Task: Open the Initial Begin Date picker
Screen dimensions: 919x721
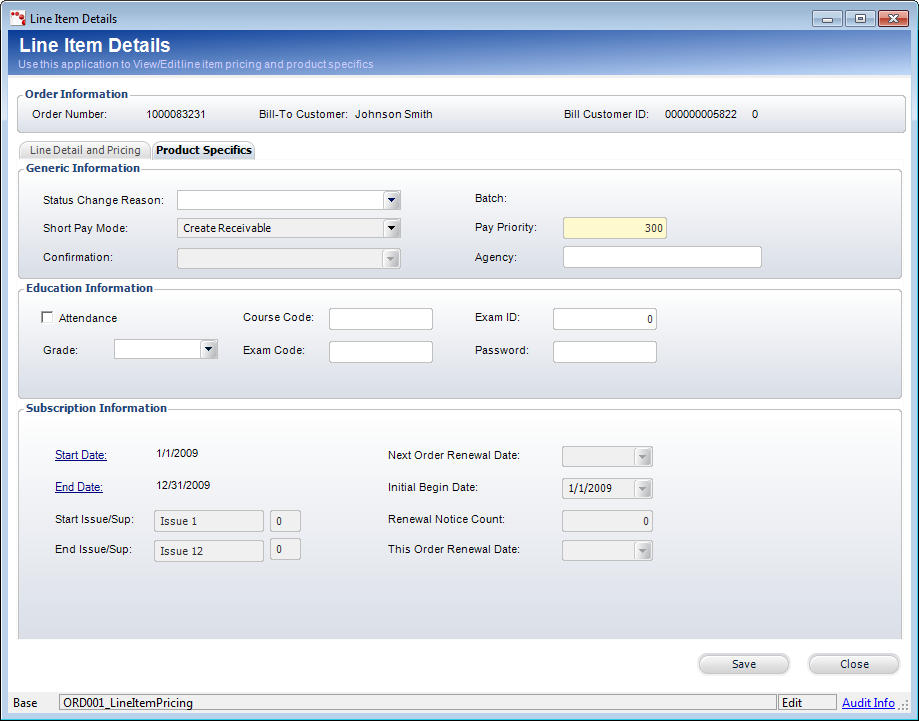Action: coord(643,489)
